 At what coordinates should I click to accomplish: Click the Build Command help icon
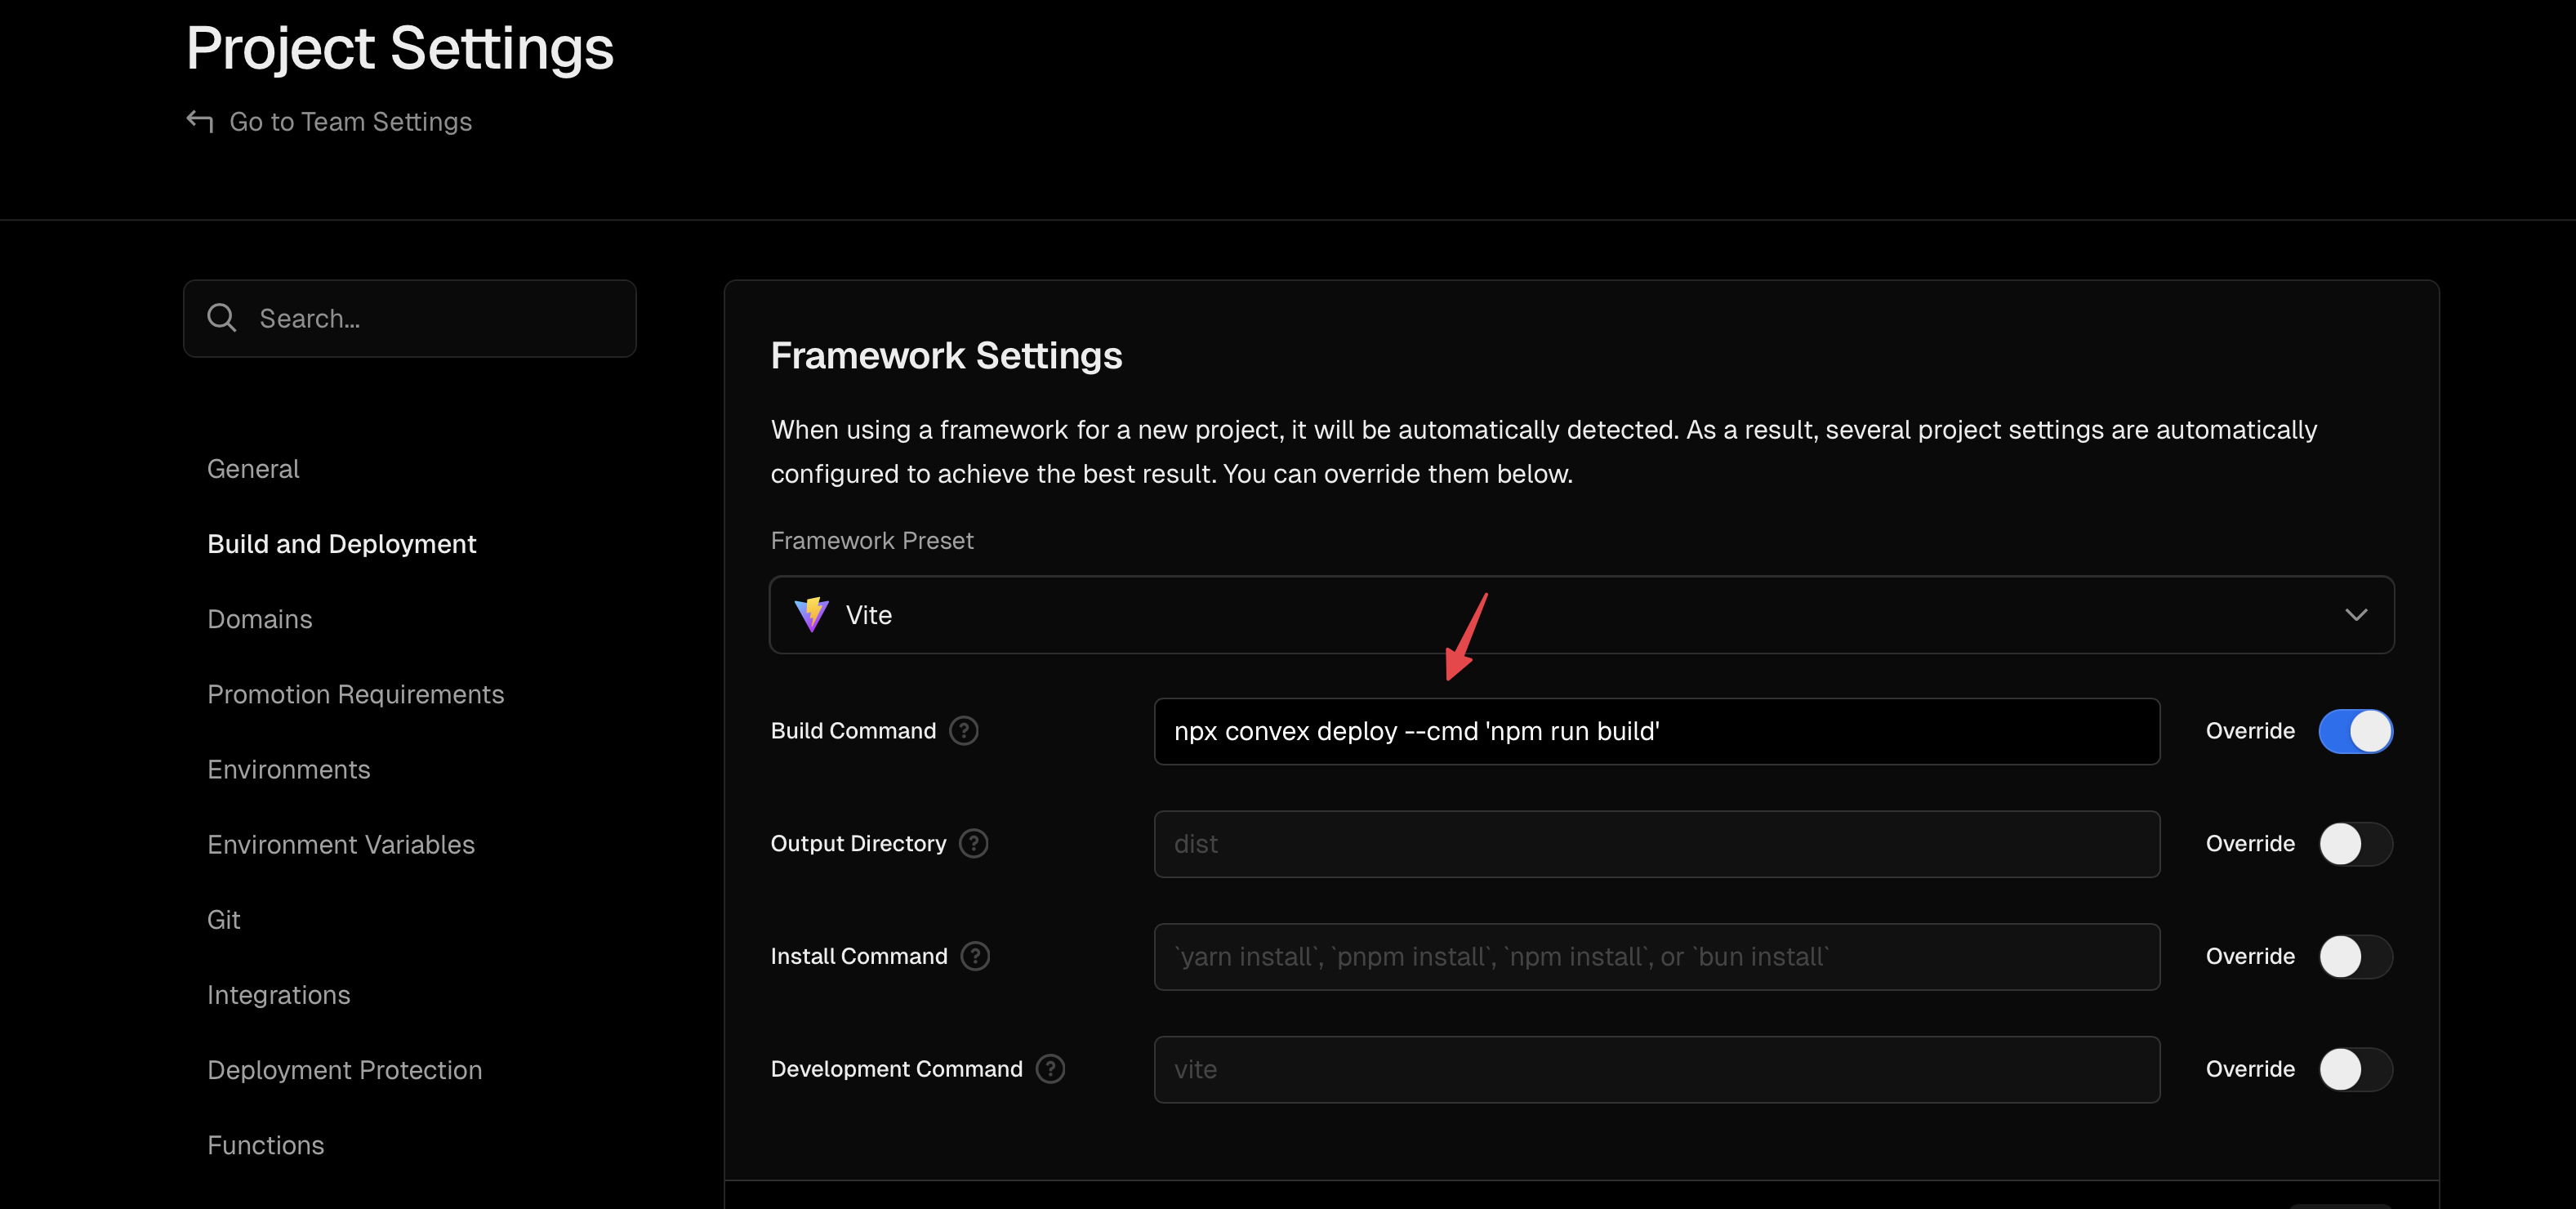[963, 731]
